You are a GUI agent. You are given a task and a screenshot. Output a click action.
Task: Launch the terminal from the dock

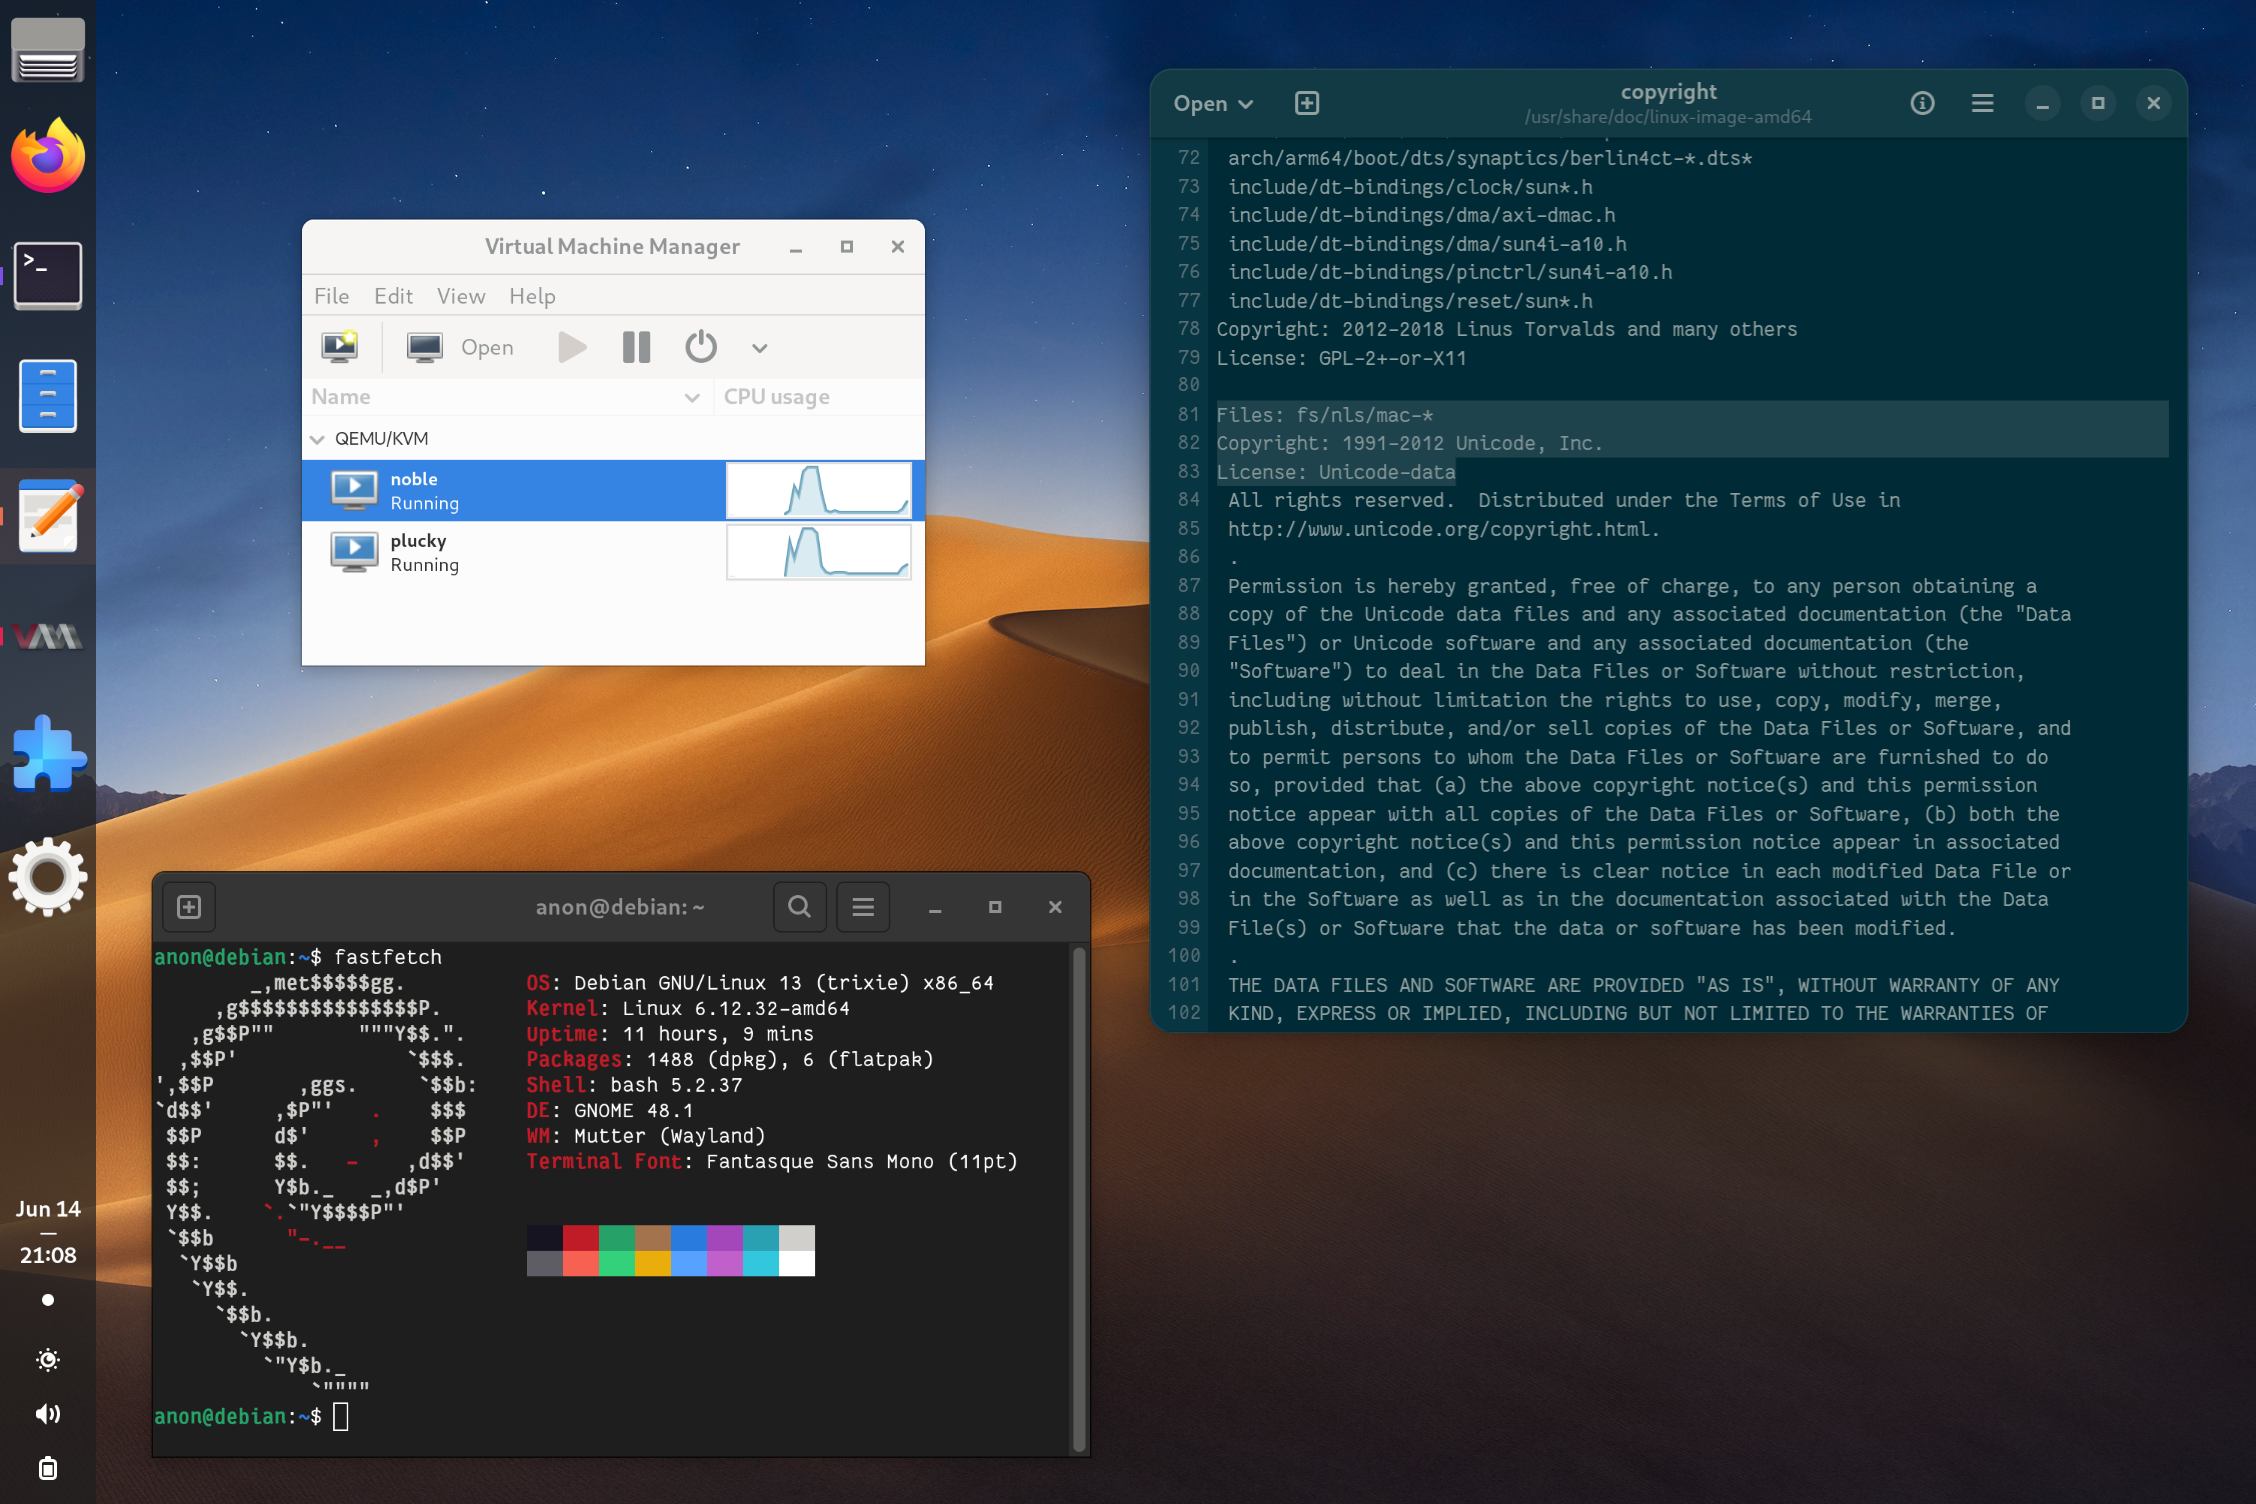pos(48,275)
